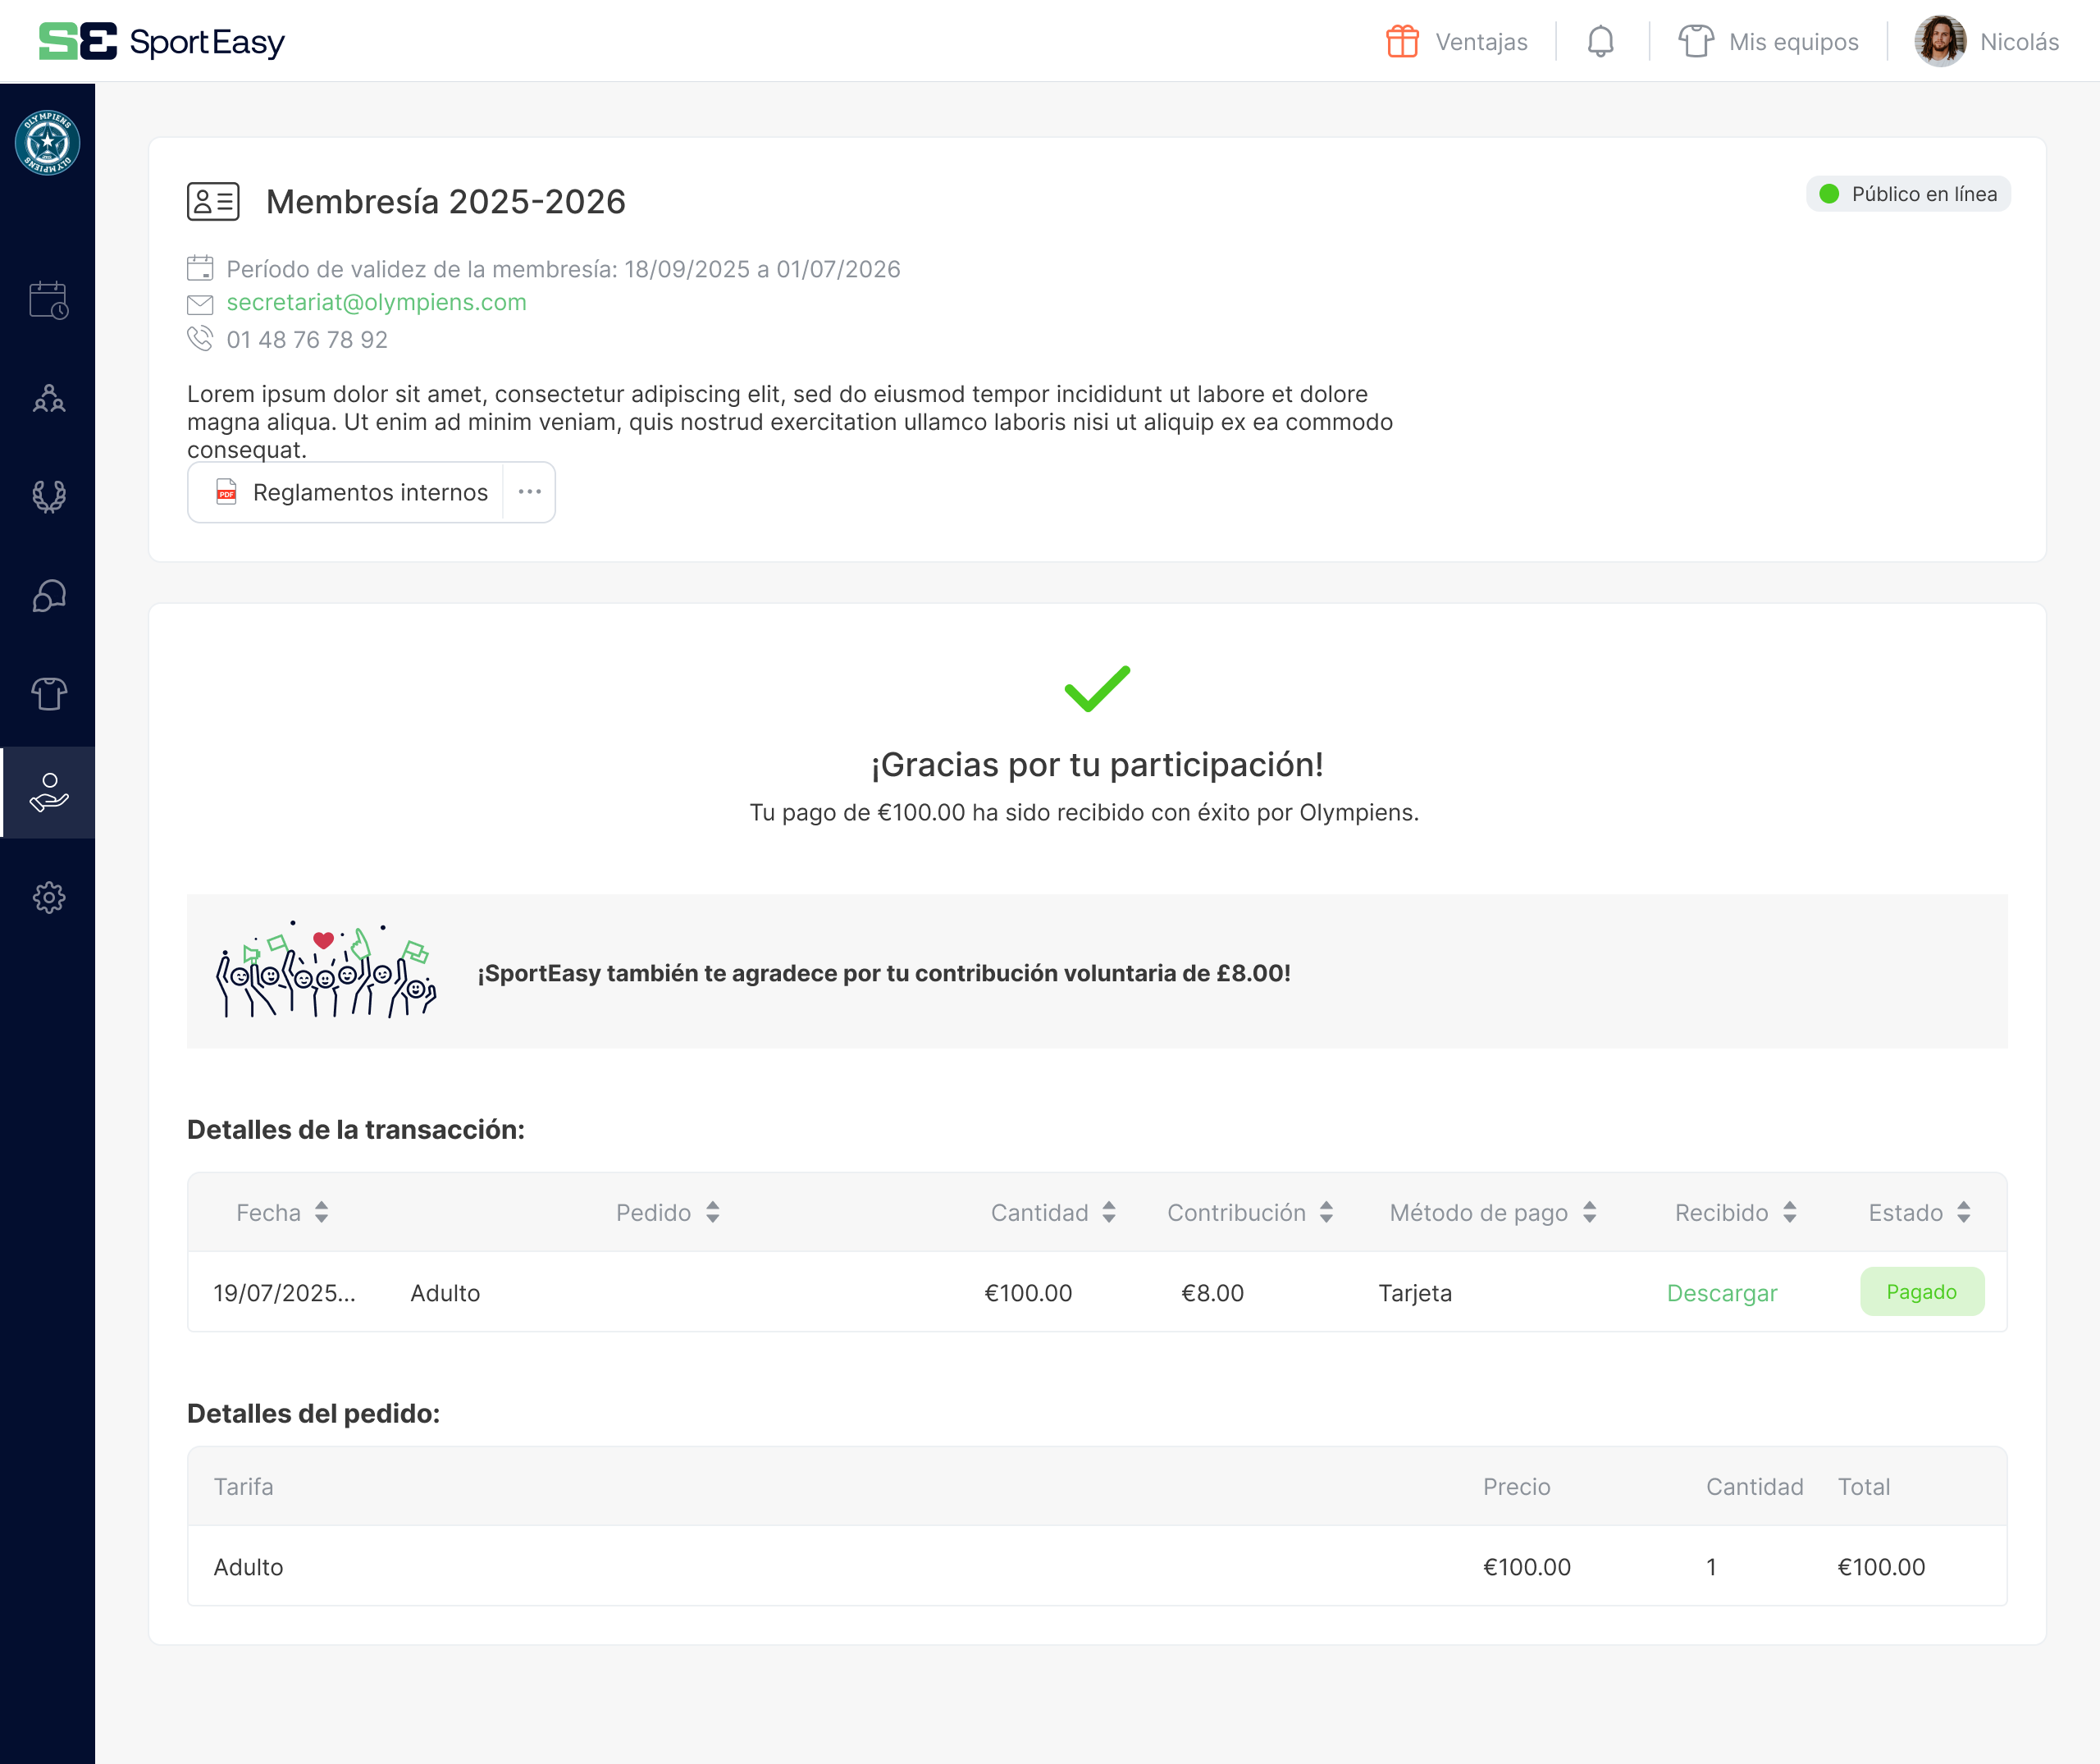Screen dimensions: 2100x1764
Task: Sort transactions by Estado column
Action: (x=1964, y=1213)
